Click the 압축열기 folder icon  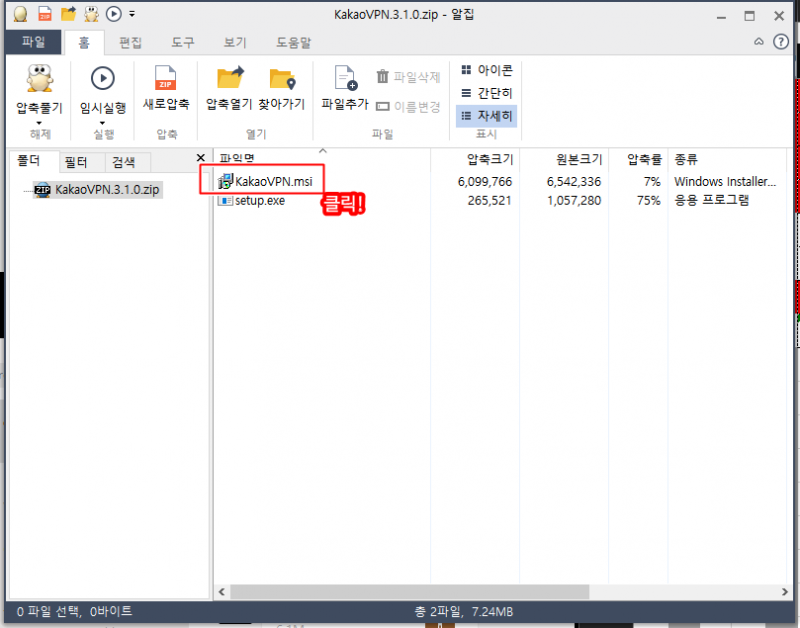[230, 78]
